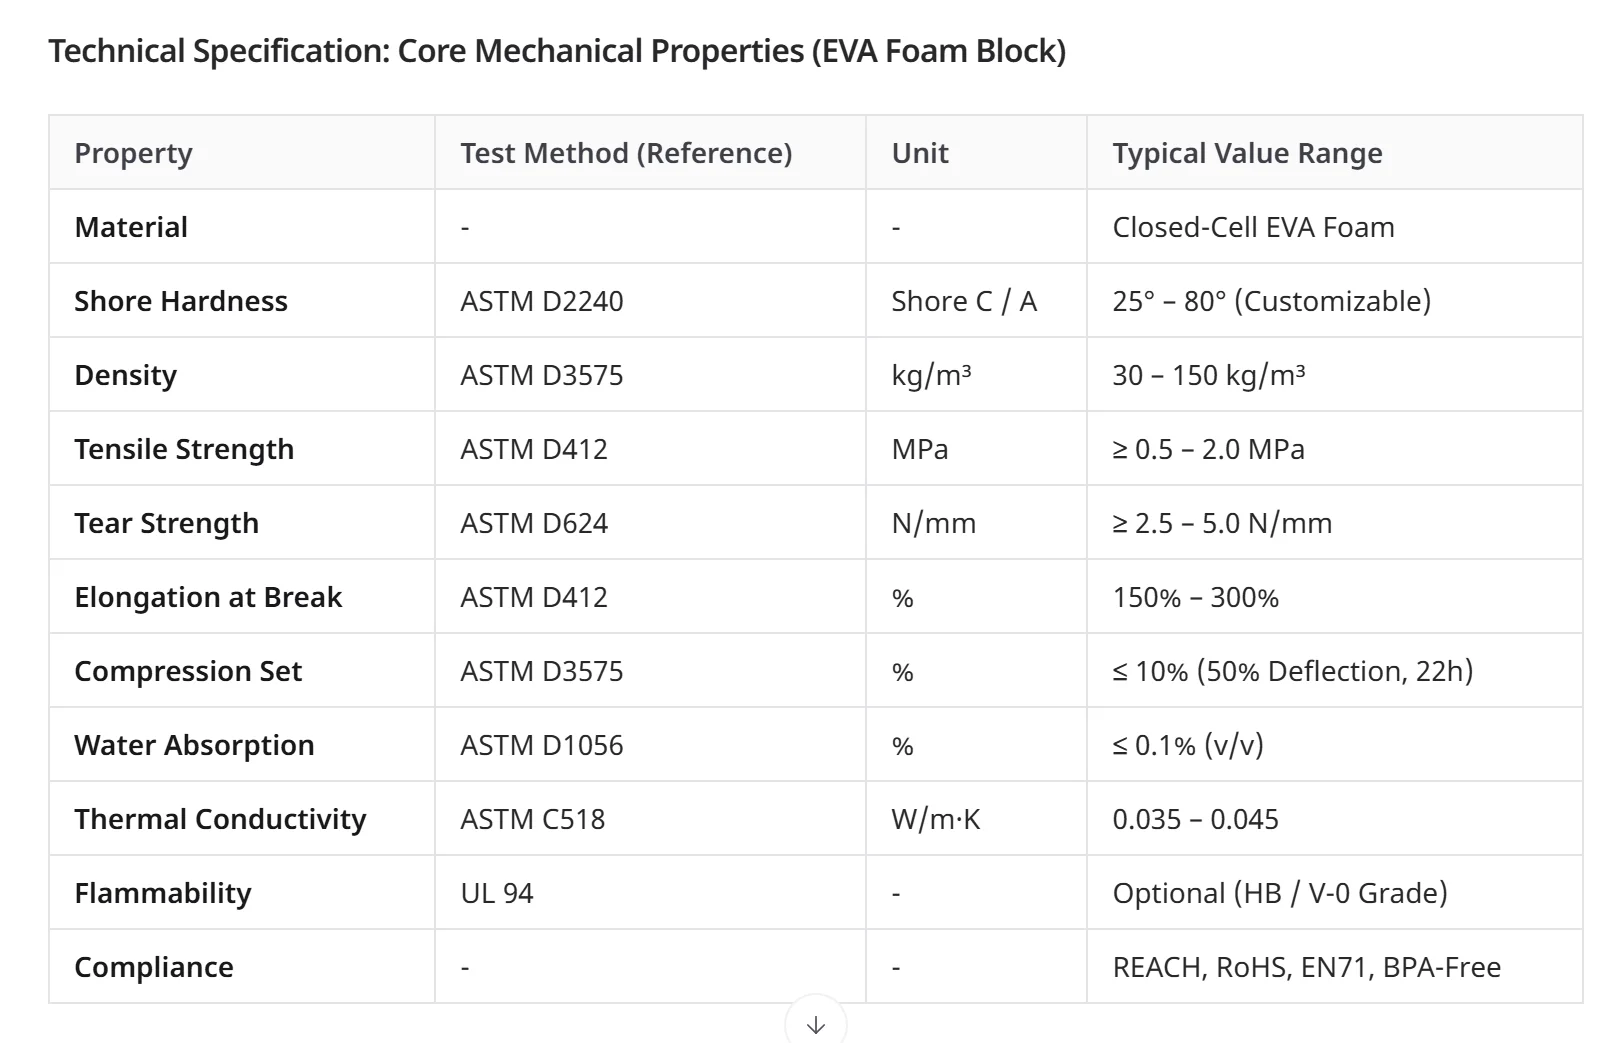1613x1043 pixels.
Task: Click the Technical Specification heading
Action: pos(557,50)
